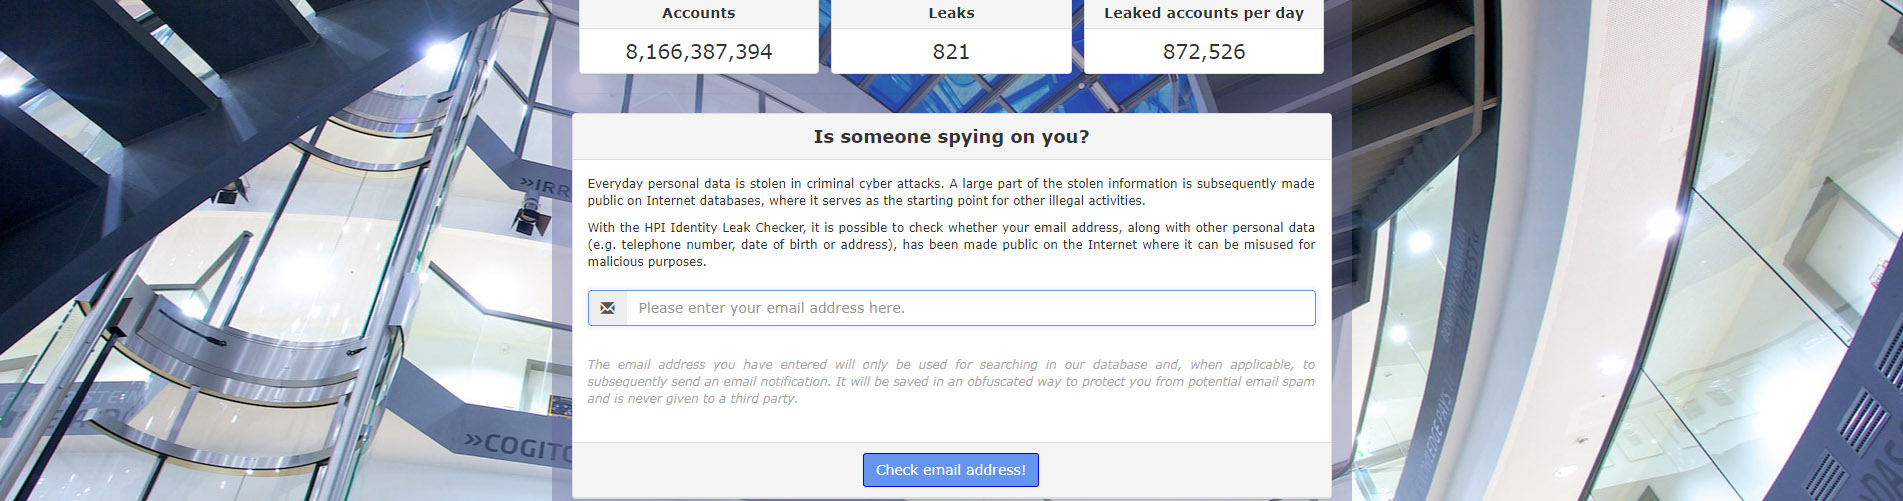
Task: Click the 872,526 leaked per day value
Action: click(1204, 52)
